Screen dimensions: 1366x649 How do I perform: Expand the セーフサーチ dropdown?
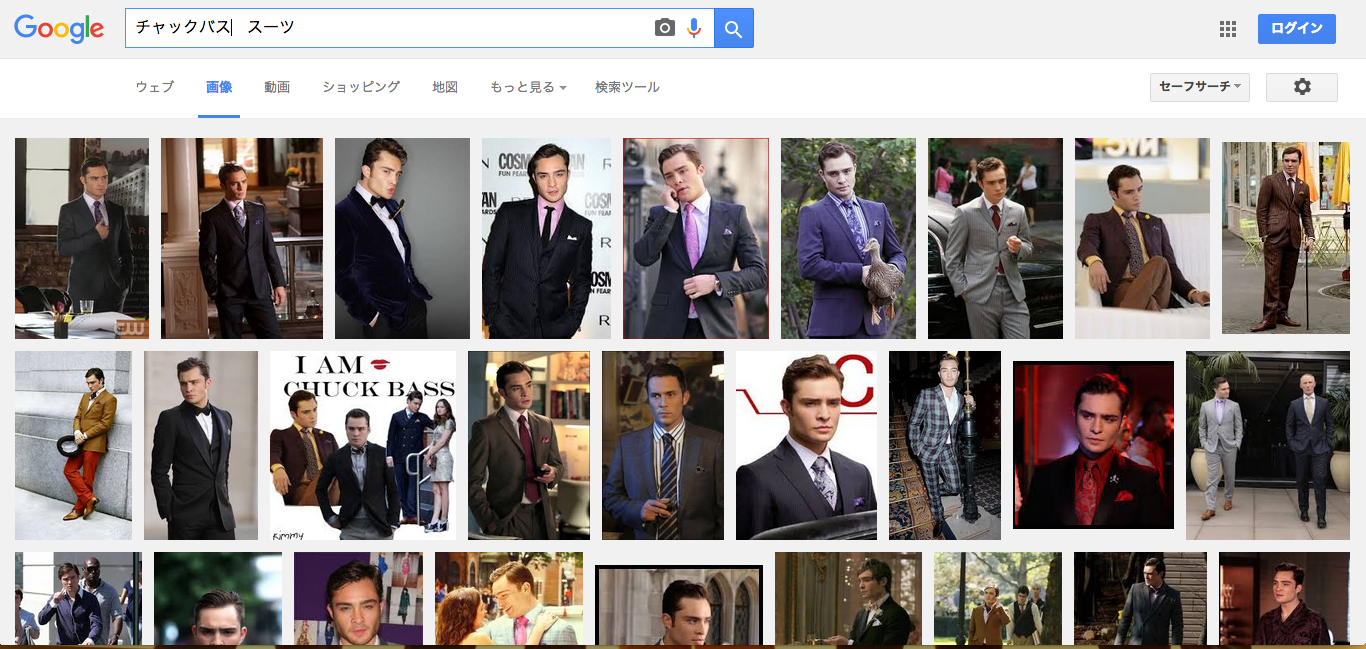click(x=1199, y=87)
